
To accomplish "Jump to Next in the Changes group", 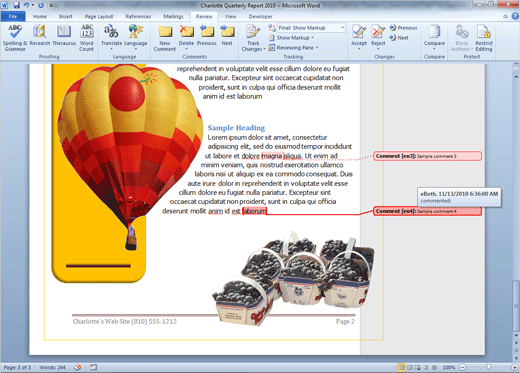I will 399,38.
